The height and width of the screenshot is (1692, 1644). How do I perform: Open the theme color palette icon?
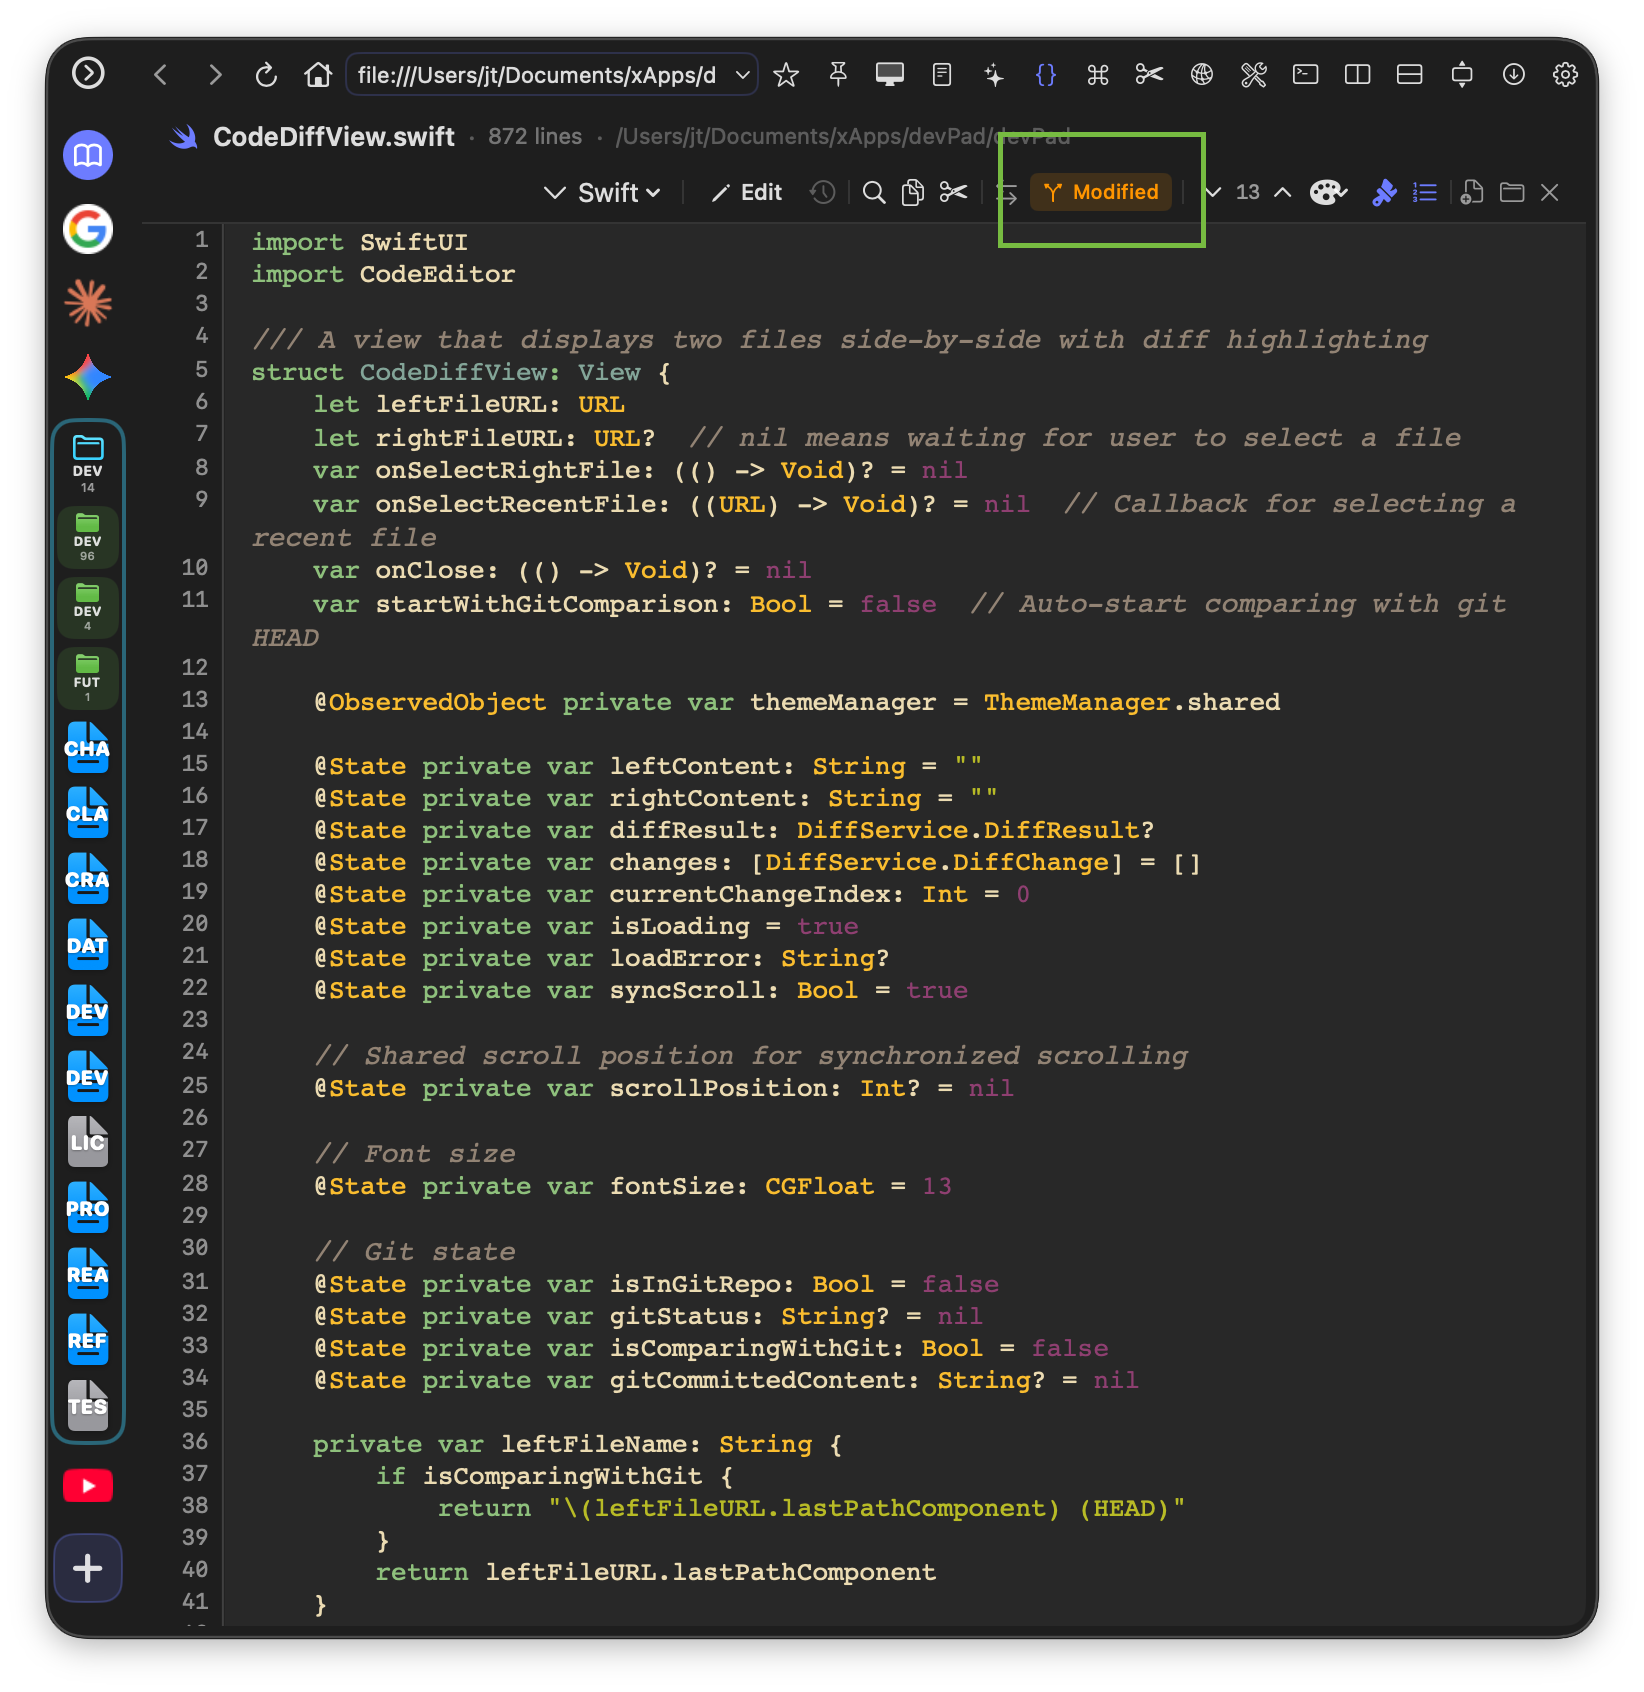pos(1328,192)
